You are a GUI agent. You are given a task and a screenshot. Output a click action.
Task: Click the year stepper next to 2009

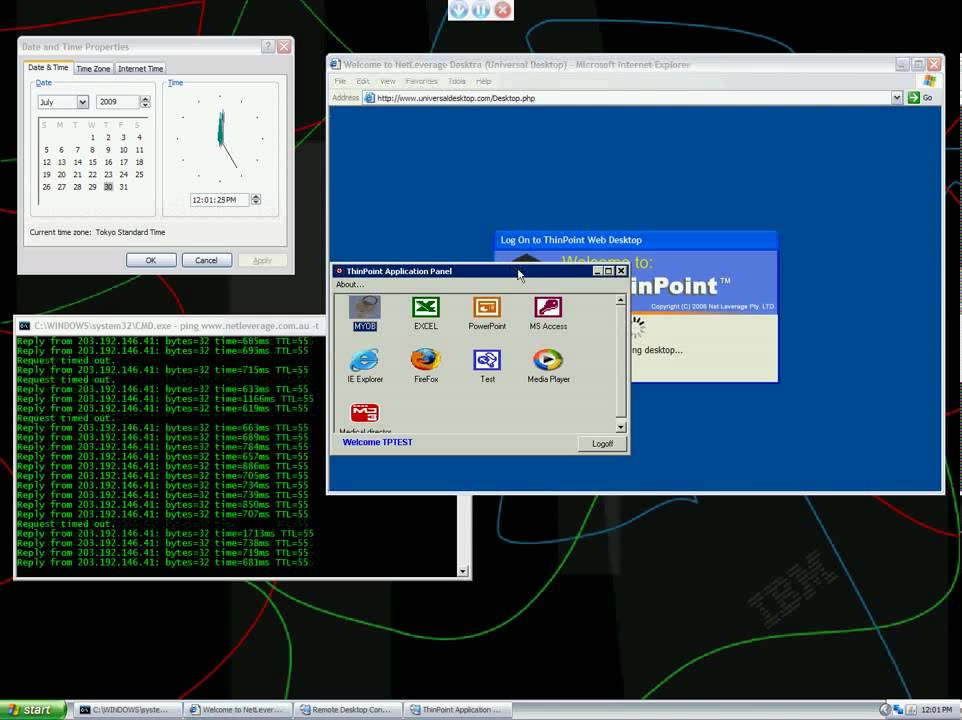(x=145, y=102)
